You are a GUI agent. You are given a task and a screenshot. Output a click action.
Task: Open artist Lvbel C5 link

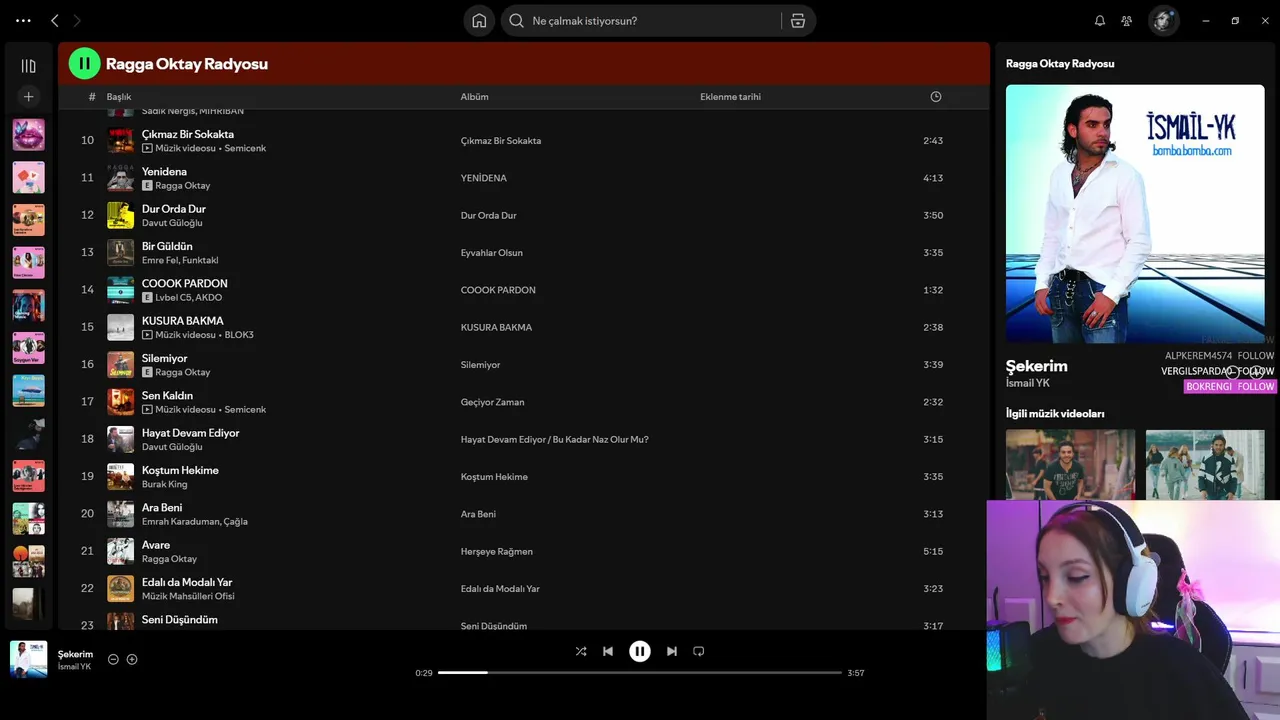172,298
